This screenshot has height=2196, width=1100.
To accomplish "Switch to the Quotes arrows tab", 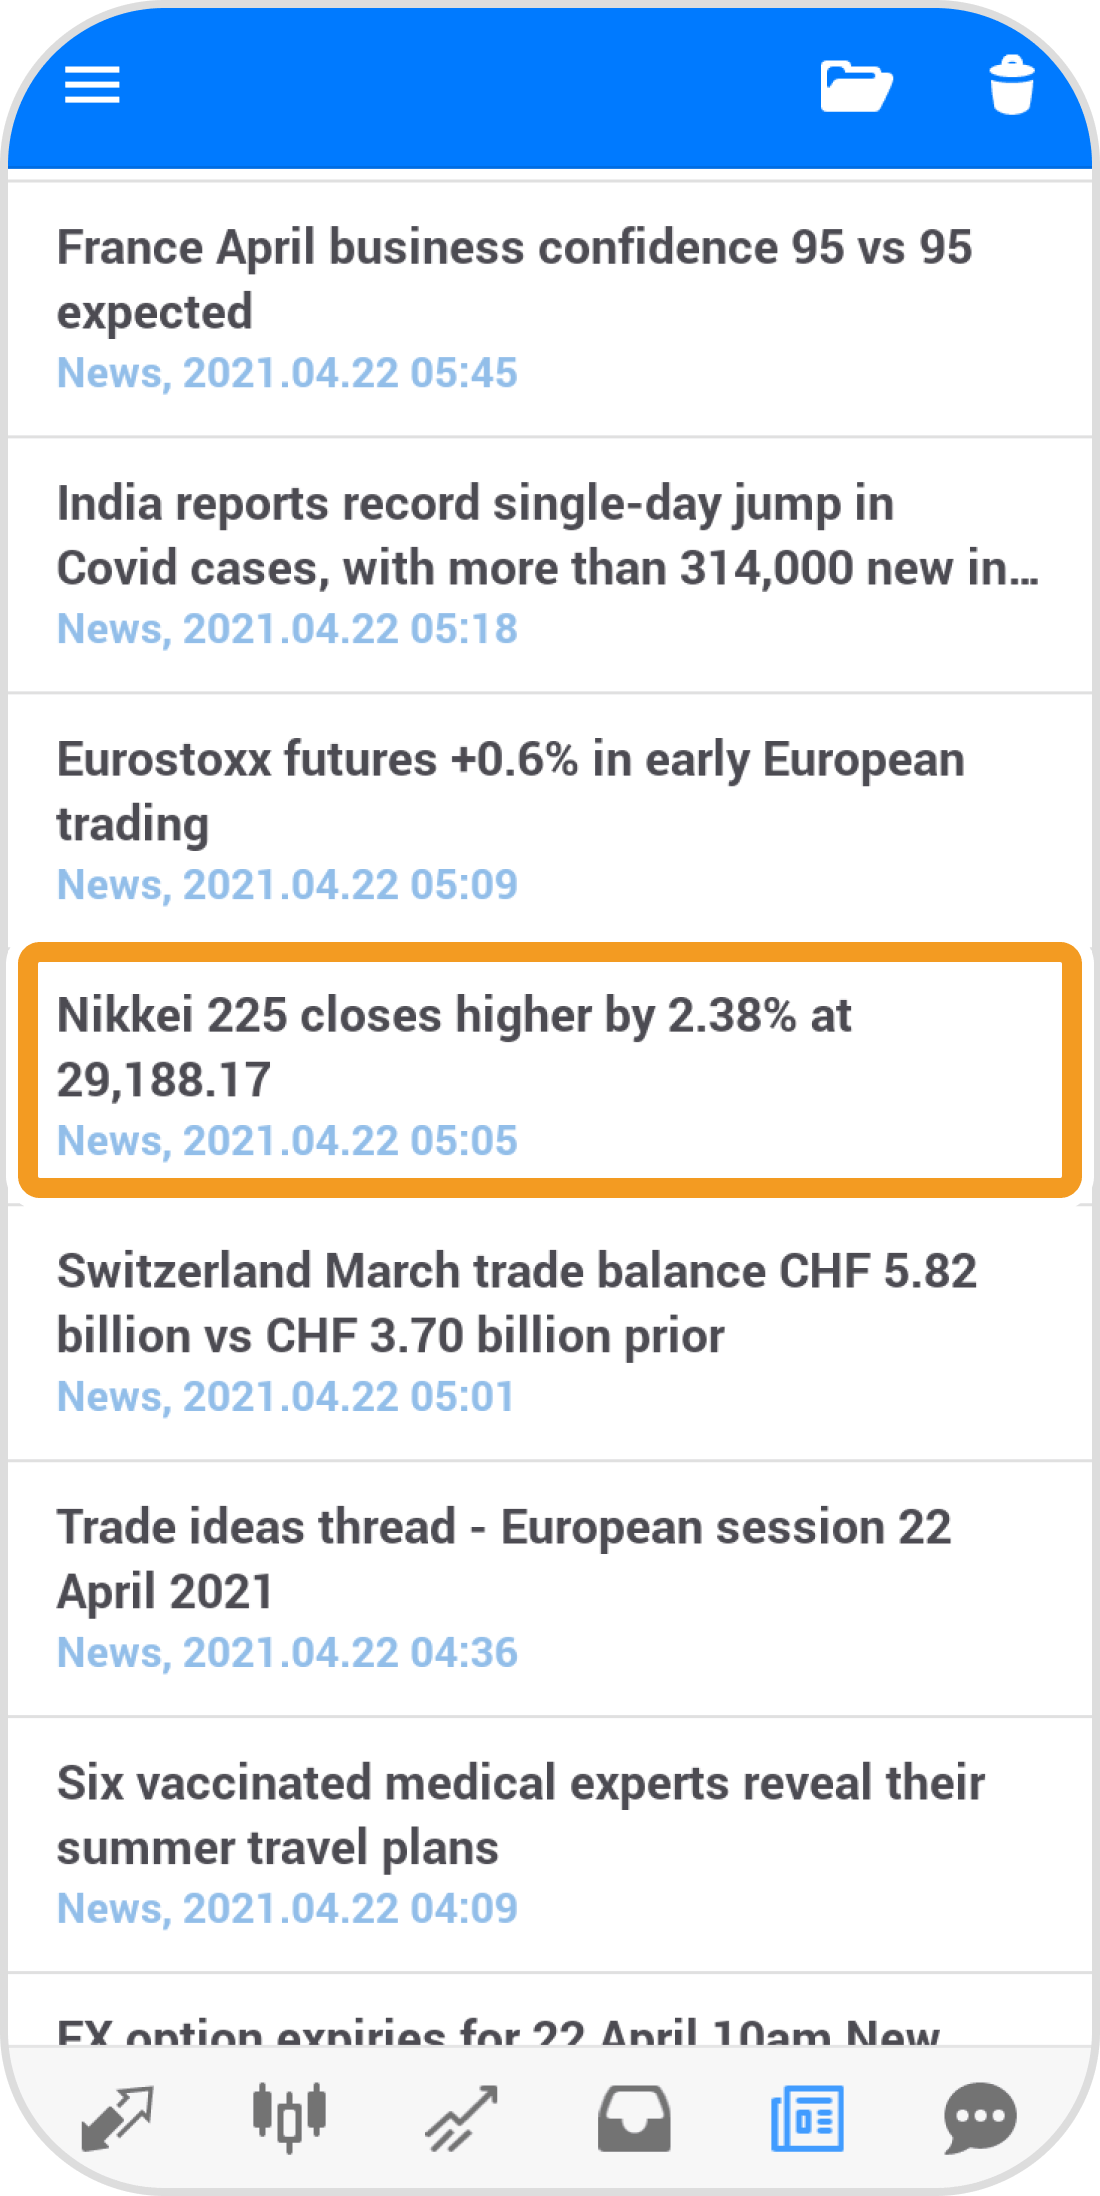I will click(116, 2117).
